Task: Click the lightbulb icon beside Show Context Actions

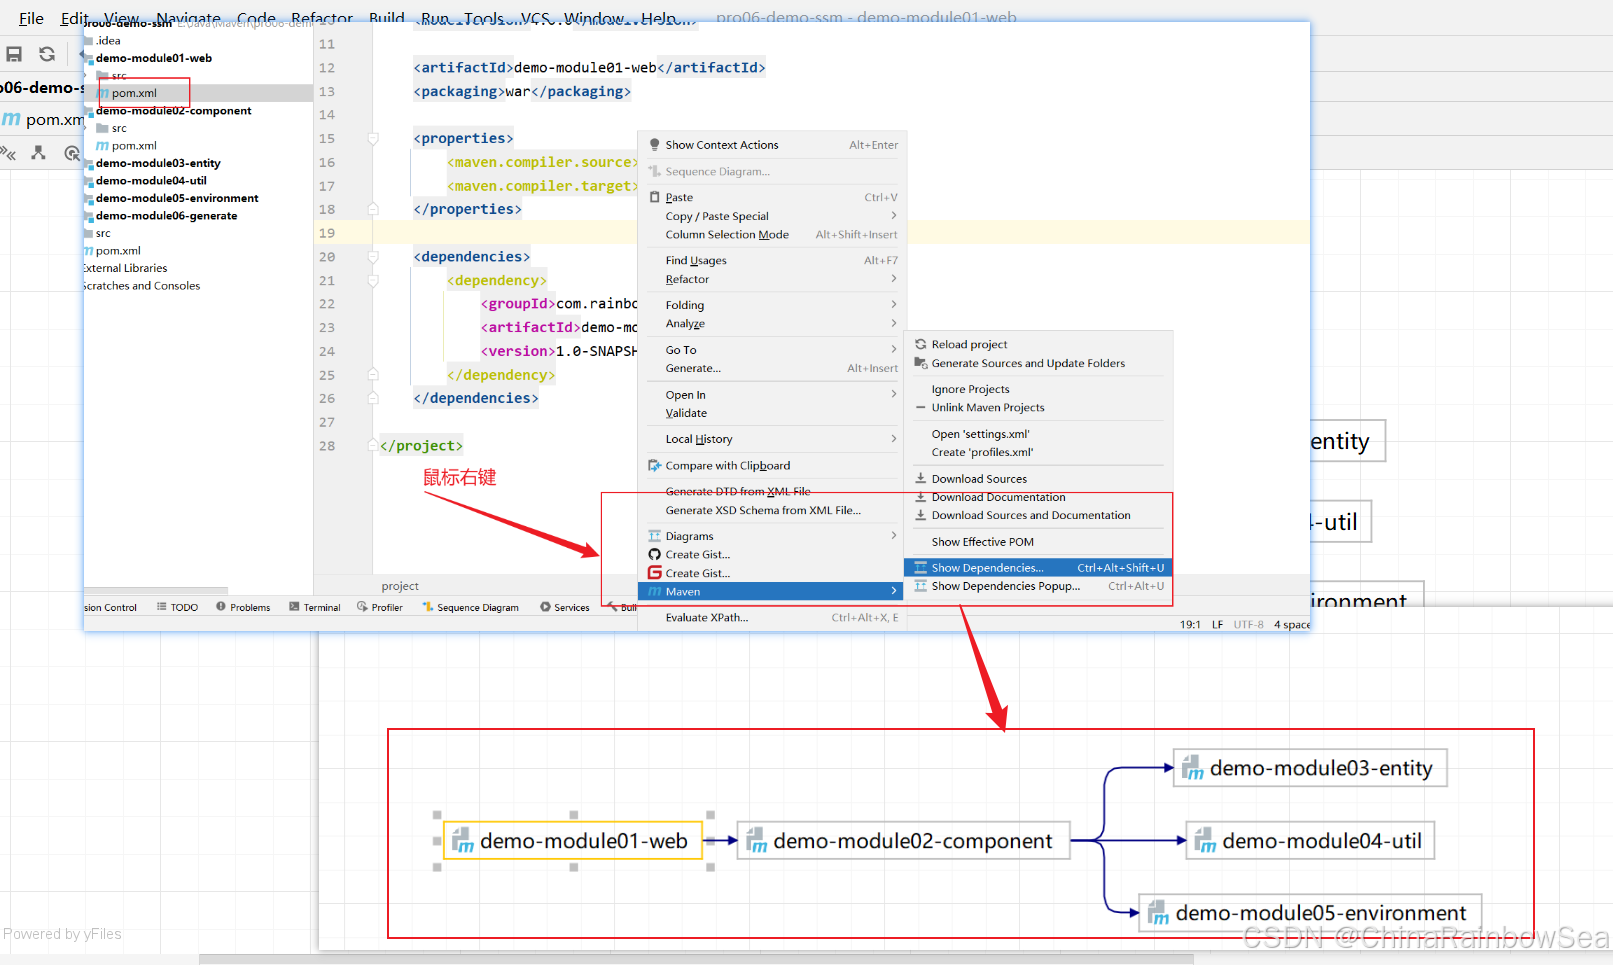Action: 655,145
